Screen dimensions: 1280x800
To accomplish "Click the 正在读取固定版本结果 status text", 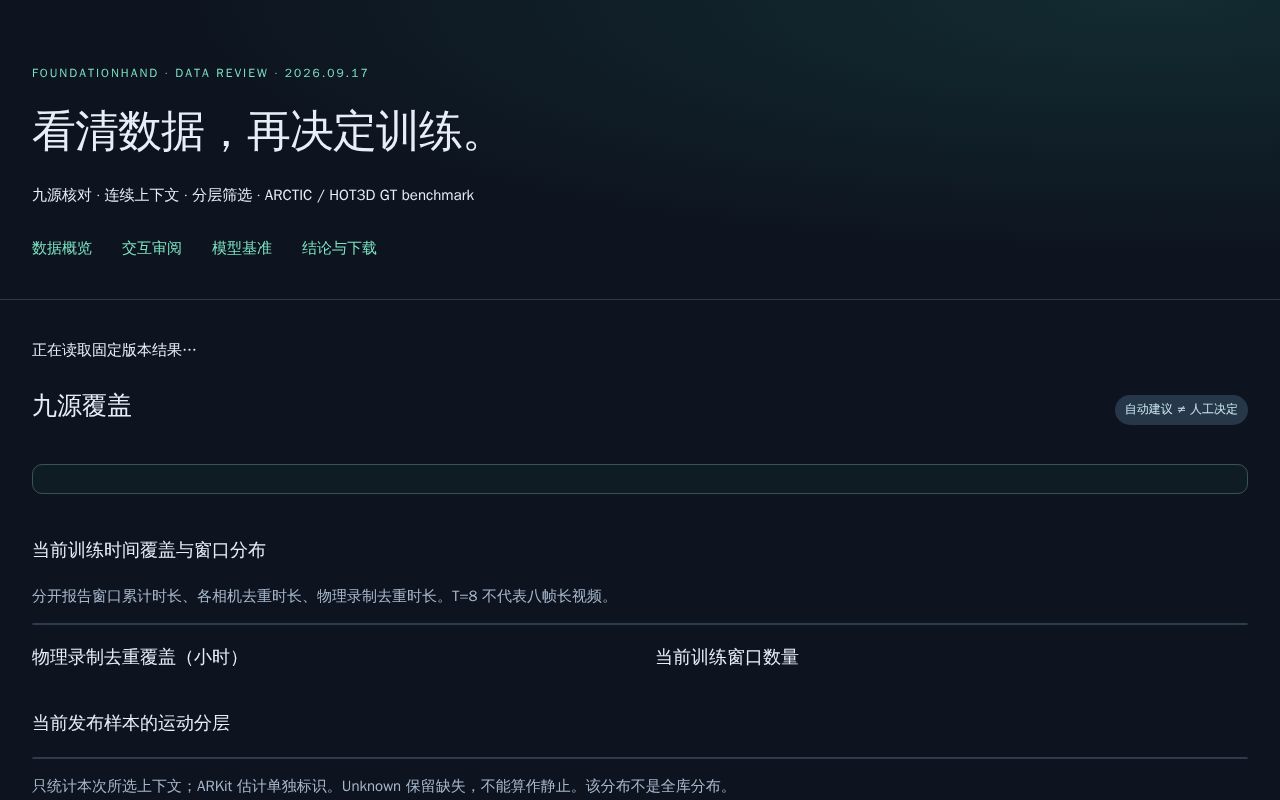I will point(114,350).
